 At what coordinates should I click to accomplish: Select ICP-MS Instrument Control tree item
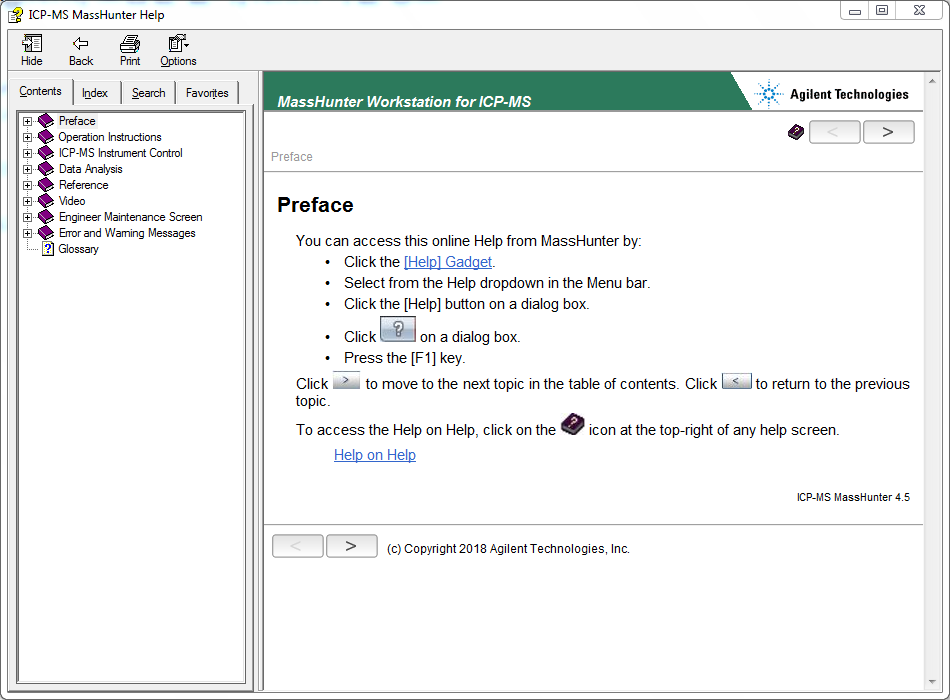point(121,153)
